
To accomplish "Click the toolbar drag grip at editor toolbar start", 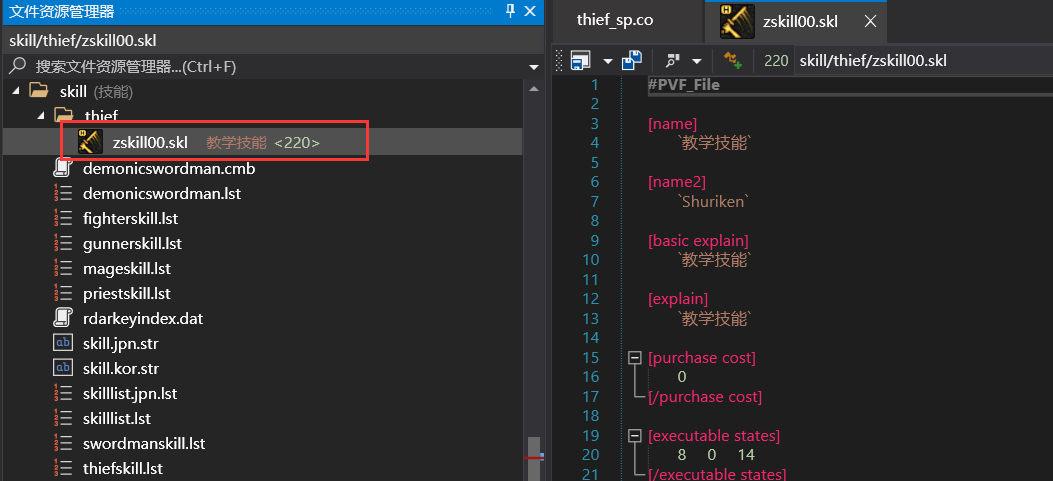I will 559,60.
